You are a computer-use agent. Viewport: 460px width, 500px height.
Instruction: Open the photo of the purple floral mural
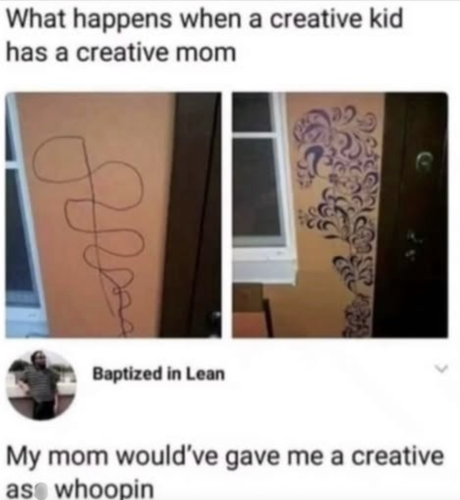pyautogui.click(x=340, y=215)
